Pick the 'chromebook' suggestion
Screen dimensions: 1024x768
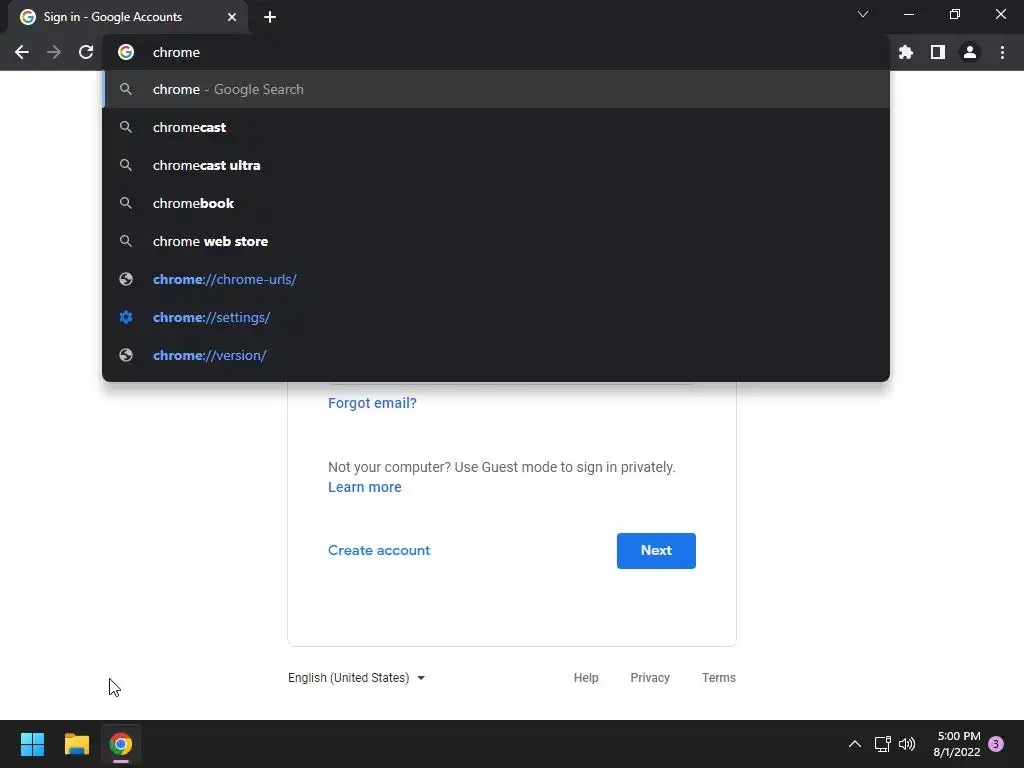click(x=496, y=203)
